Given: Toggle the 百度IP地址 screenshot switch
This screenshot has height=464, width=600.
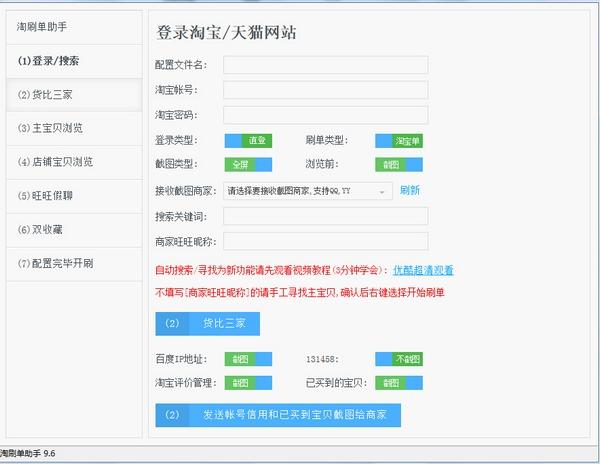Looking at the screenshot, I should pyautogui.click(x=248, y=359).
